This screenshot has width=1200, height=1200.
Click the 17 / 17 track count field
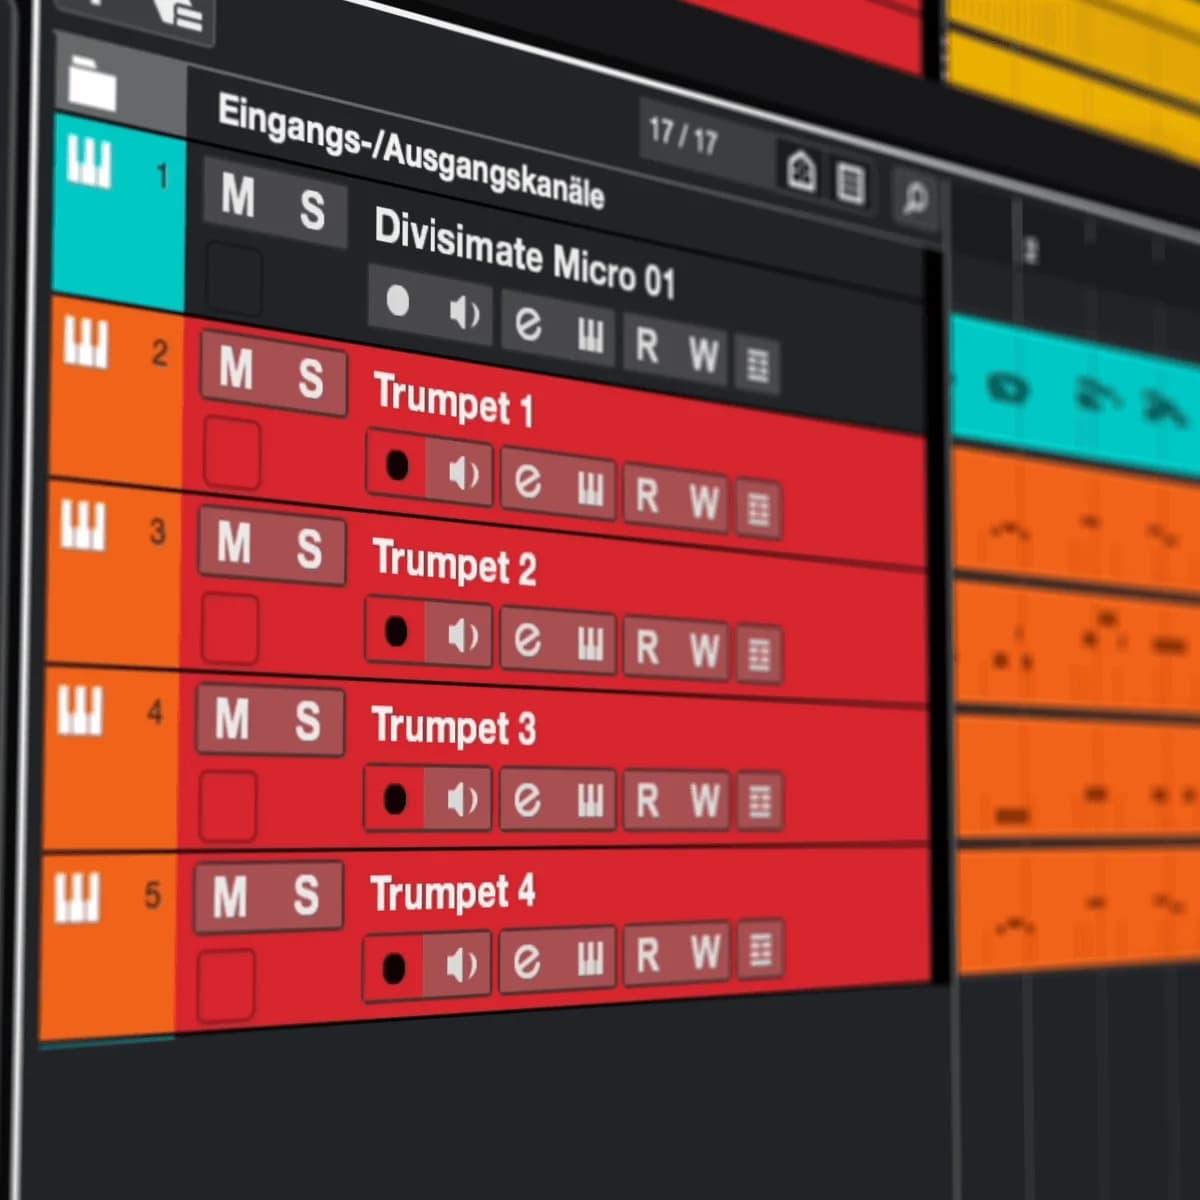click(x=683, y=135)
